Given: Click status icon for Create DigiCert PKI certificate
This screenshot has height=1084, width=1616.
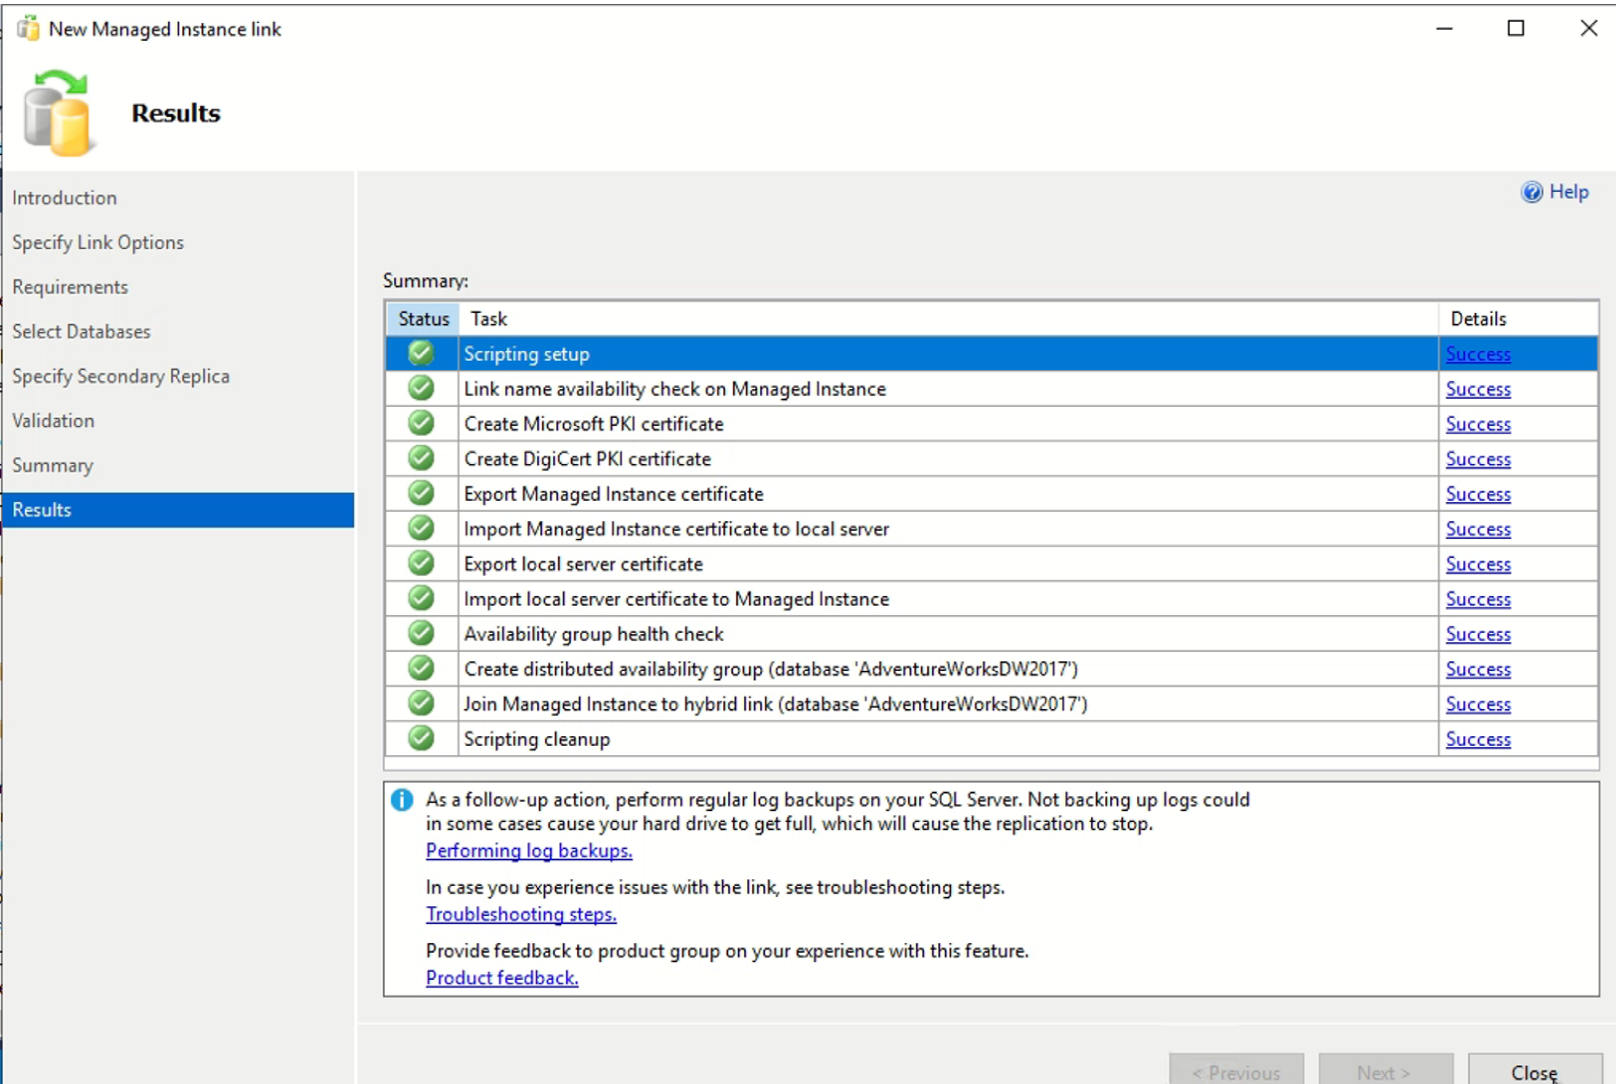Looking at the screenshot, I should tap(421, 457).
